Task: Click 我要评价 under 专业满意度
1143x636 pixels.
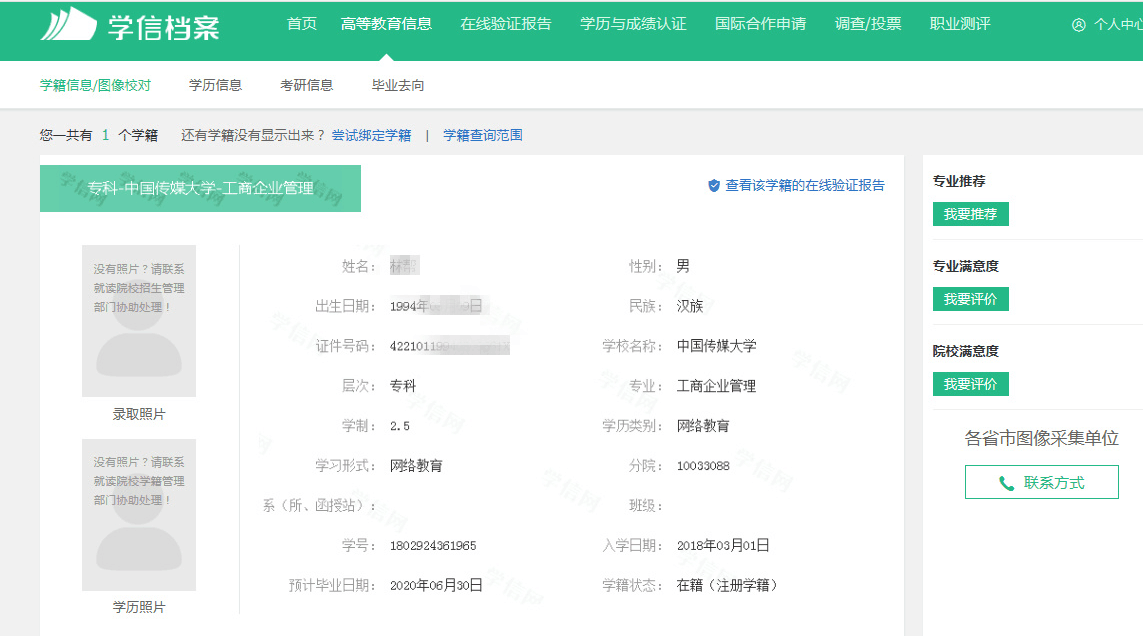Action: click(x=970, y=299)
